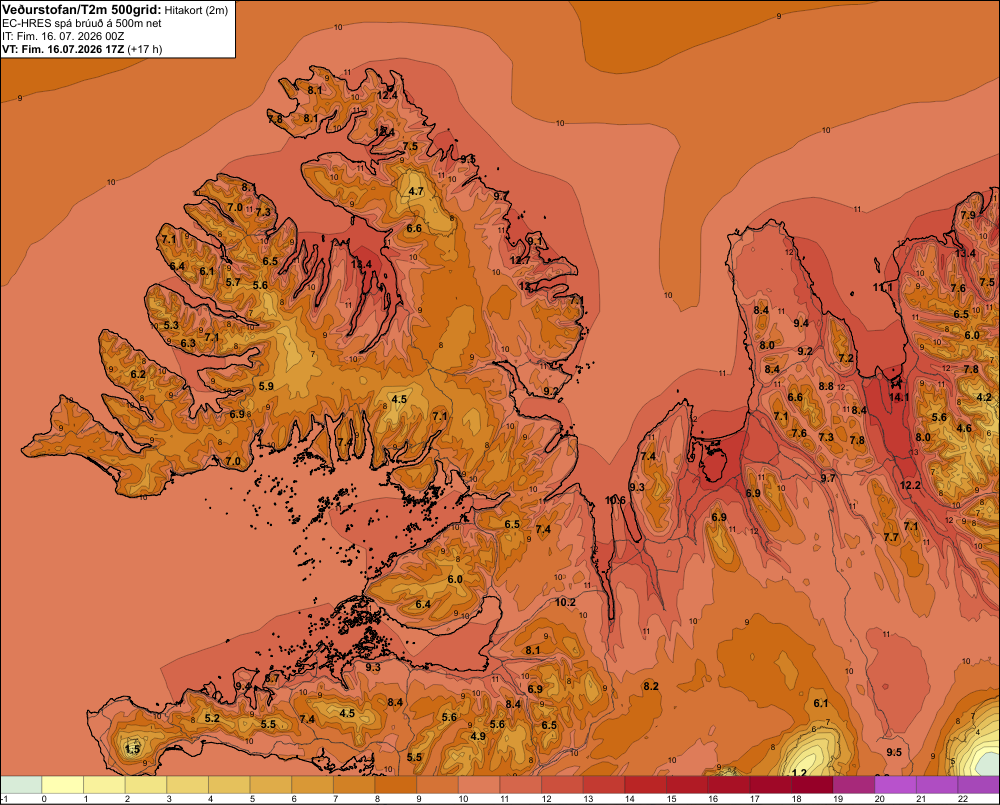The width and height of the screenshot is (1000, 805).
Task: Pick the magenta legend swatch between 19 and 20
Action: [x=854, y=785]
